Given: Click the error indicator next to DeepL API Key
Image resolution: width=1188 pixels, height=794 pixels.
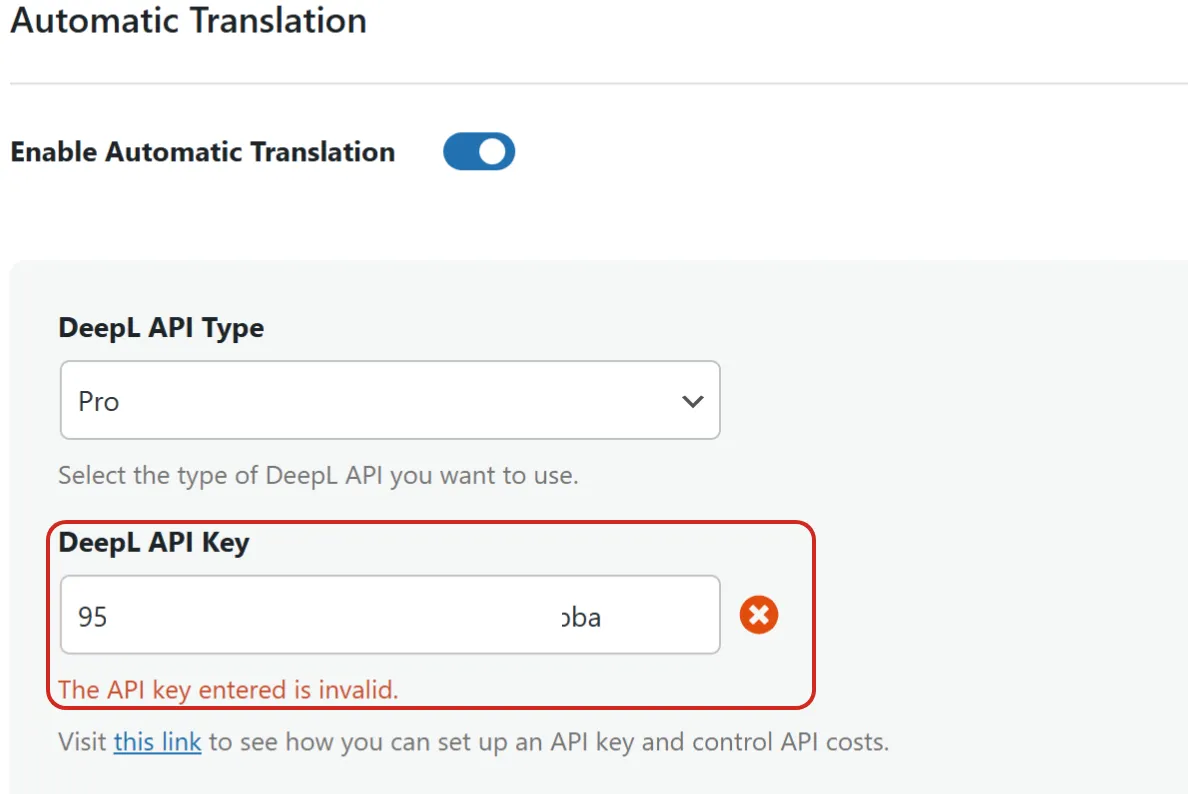Looking at the screenshot, I should click(x=759, y=615).
